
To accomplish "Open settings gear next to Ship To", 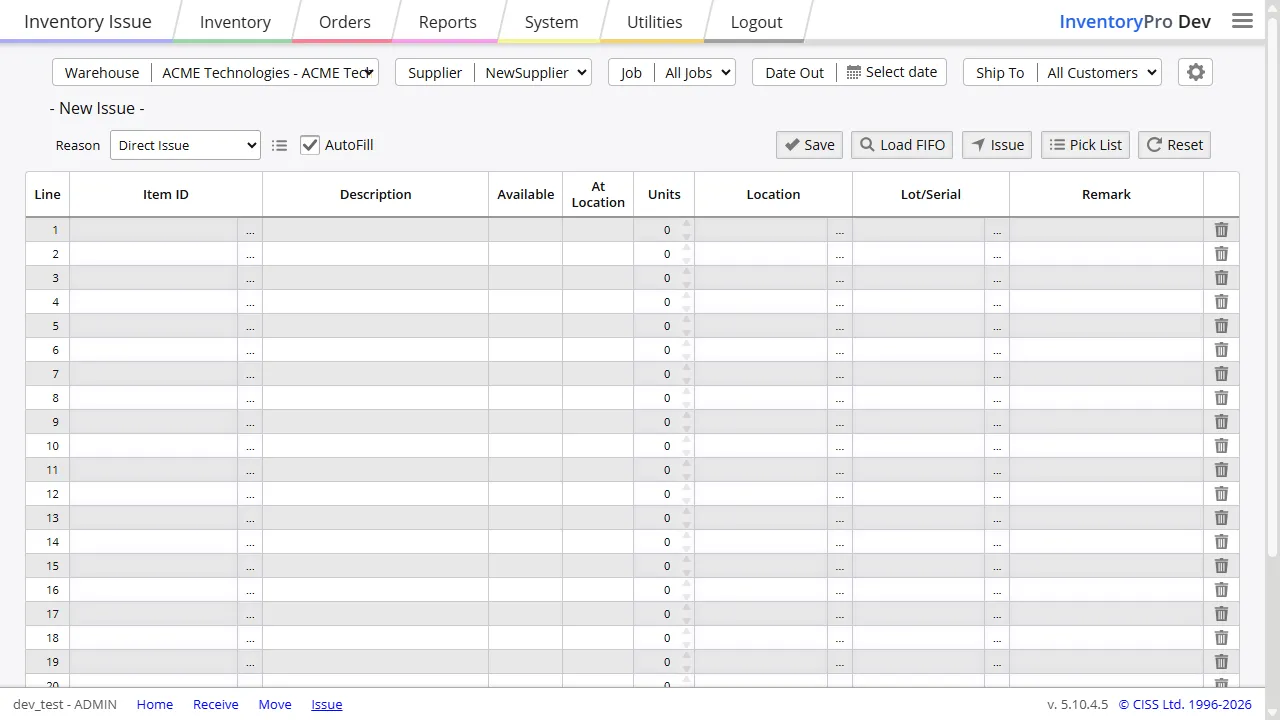I will (x=1196, y=72).
